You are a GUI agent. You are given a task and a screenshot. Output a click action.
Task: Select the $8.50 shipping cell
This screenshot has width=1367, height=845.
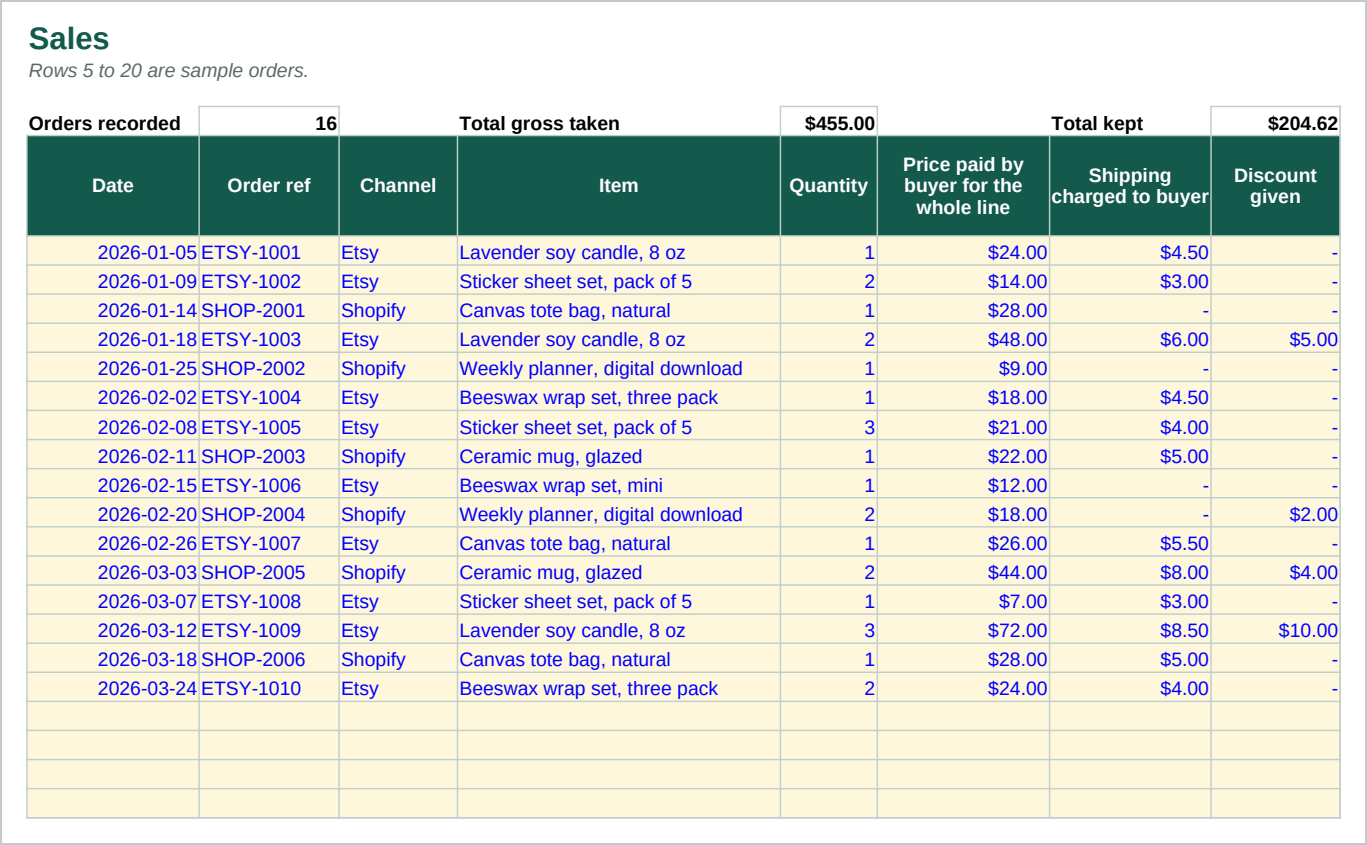pos(1130,630)
